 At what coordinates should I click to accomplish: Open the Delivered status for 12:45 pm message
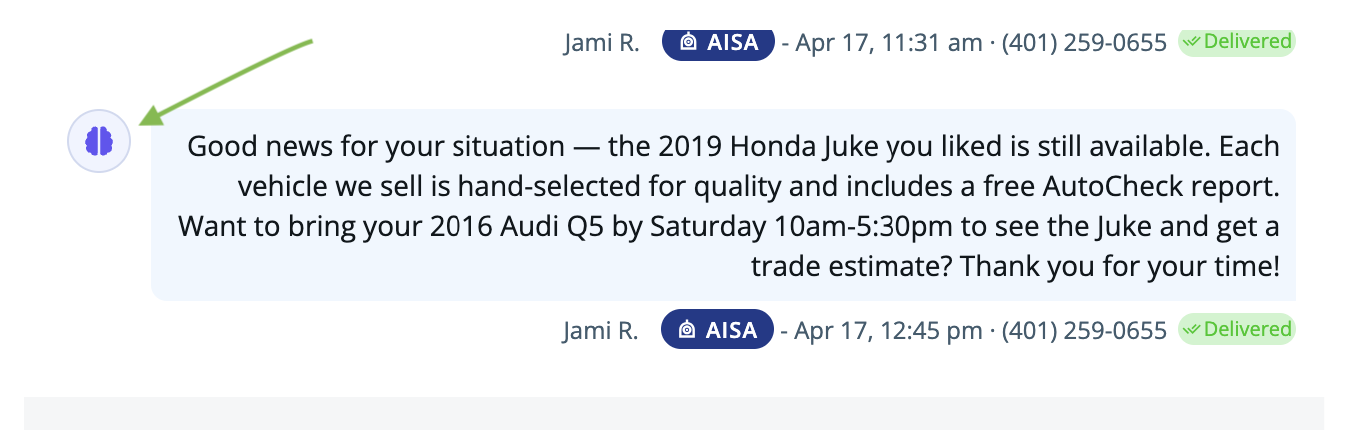[x=1237, y=328]
